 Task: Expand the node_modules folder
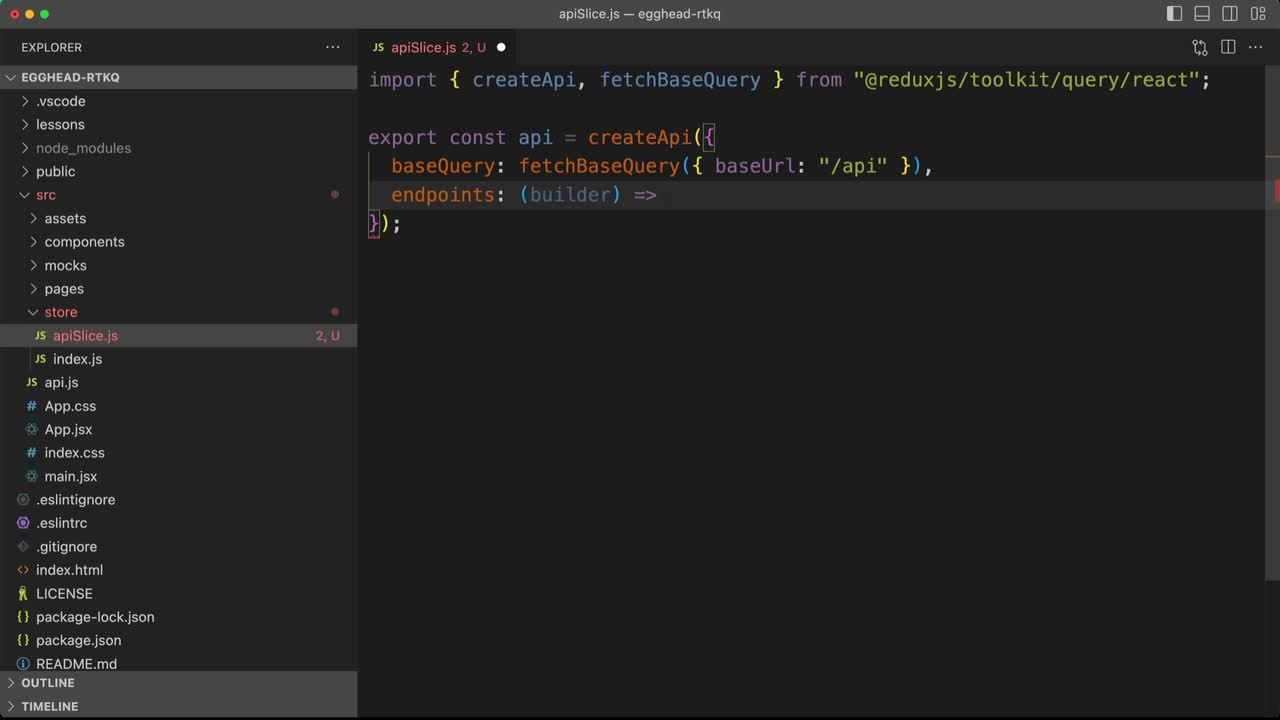click(83, 148)
